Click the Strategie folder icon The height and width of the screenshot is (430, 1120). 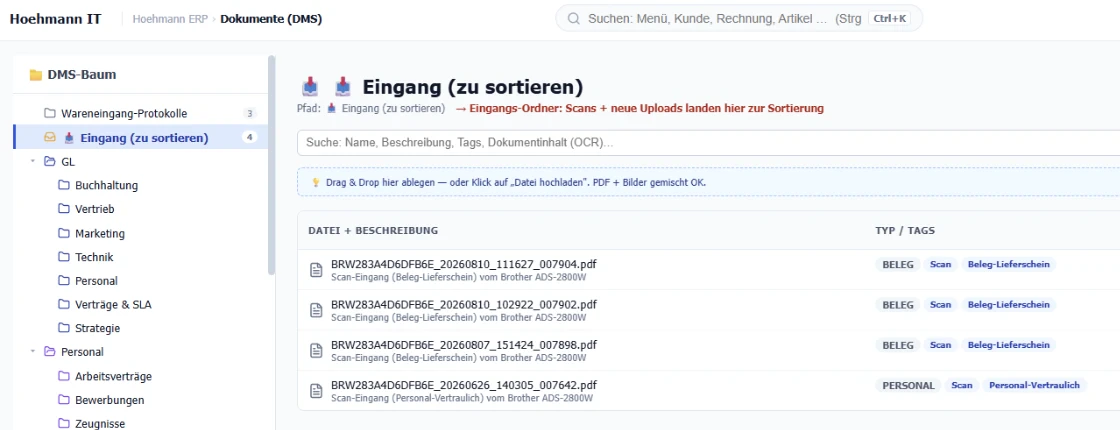click(x=64, y=328)
